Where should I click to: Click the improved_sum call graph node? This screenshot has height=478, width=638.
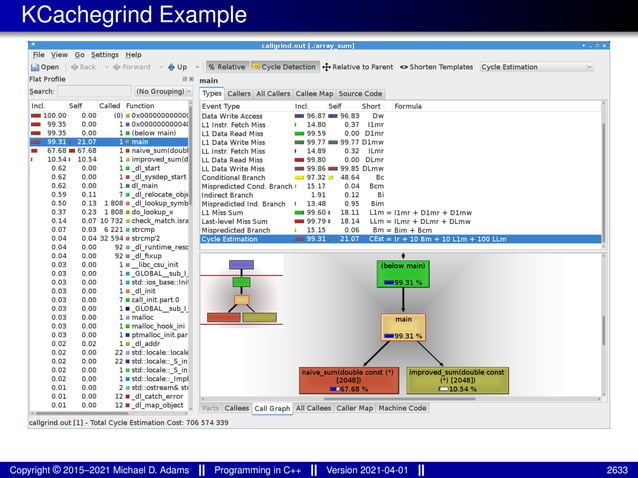pyautogui.click(x=457, y=380)
